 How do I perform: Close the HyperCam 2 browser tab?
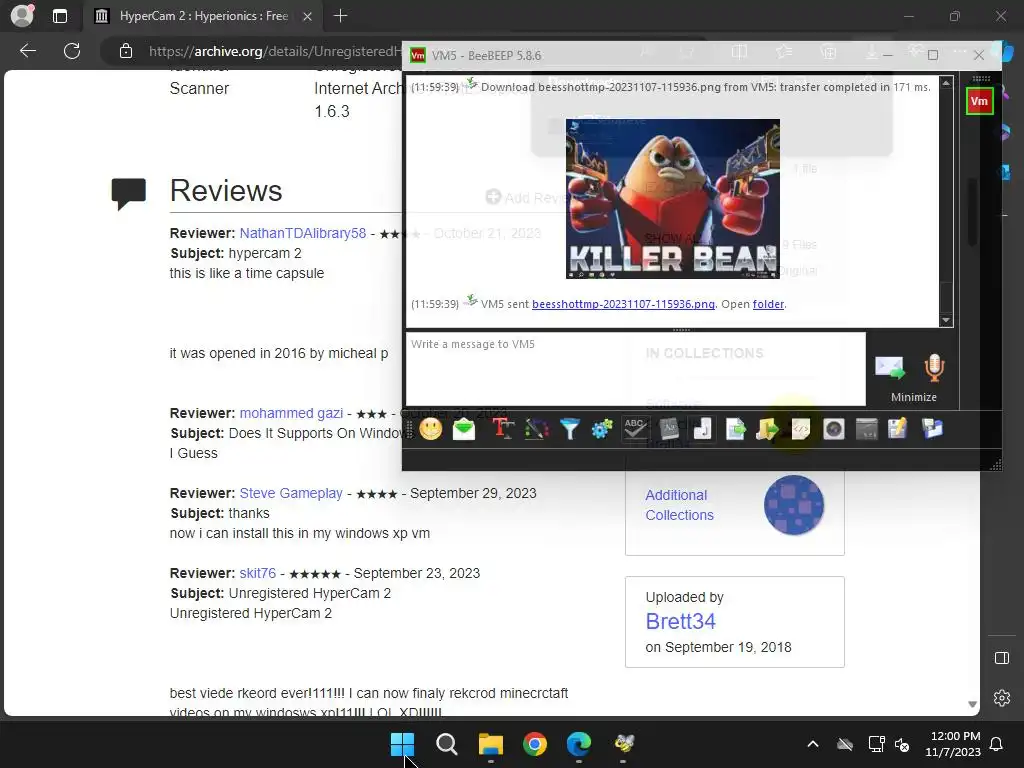pos(308,16)
